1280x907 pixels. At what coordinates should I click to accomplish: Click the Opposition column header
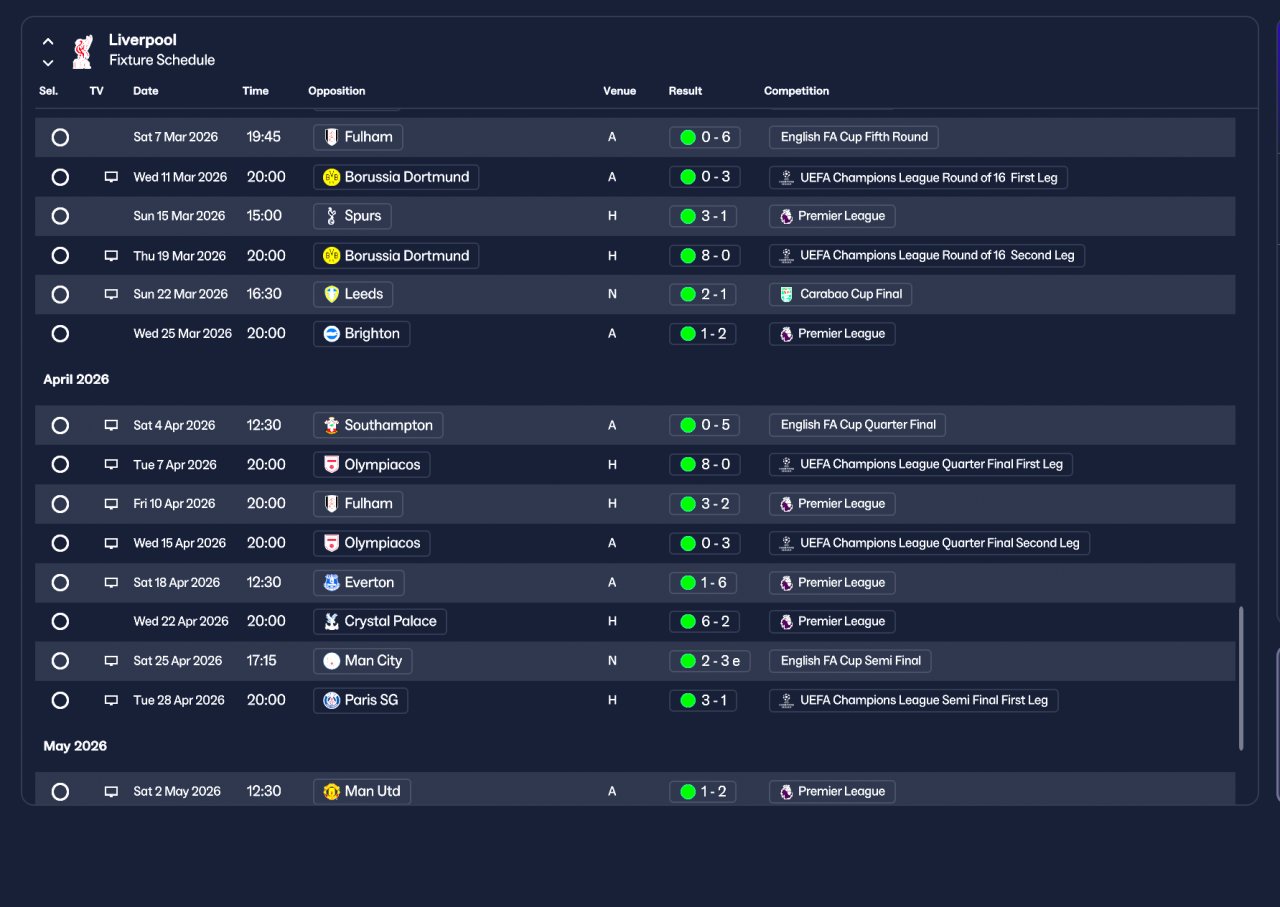point(337,91)
